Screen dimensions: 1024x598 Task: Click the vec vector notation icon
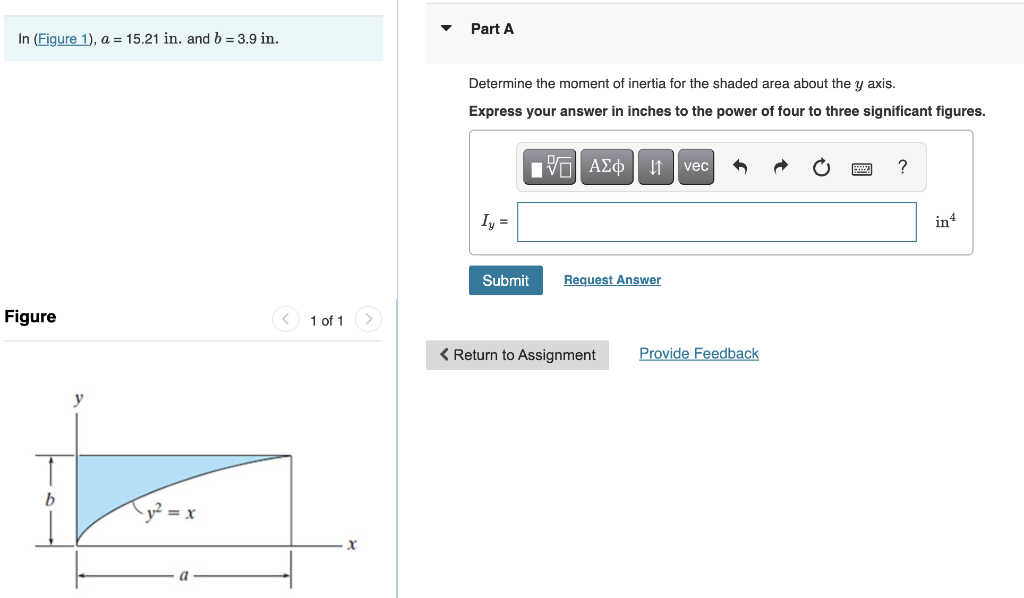click(x=695, y=167)
